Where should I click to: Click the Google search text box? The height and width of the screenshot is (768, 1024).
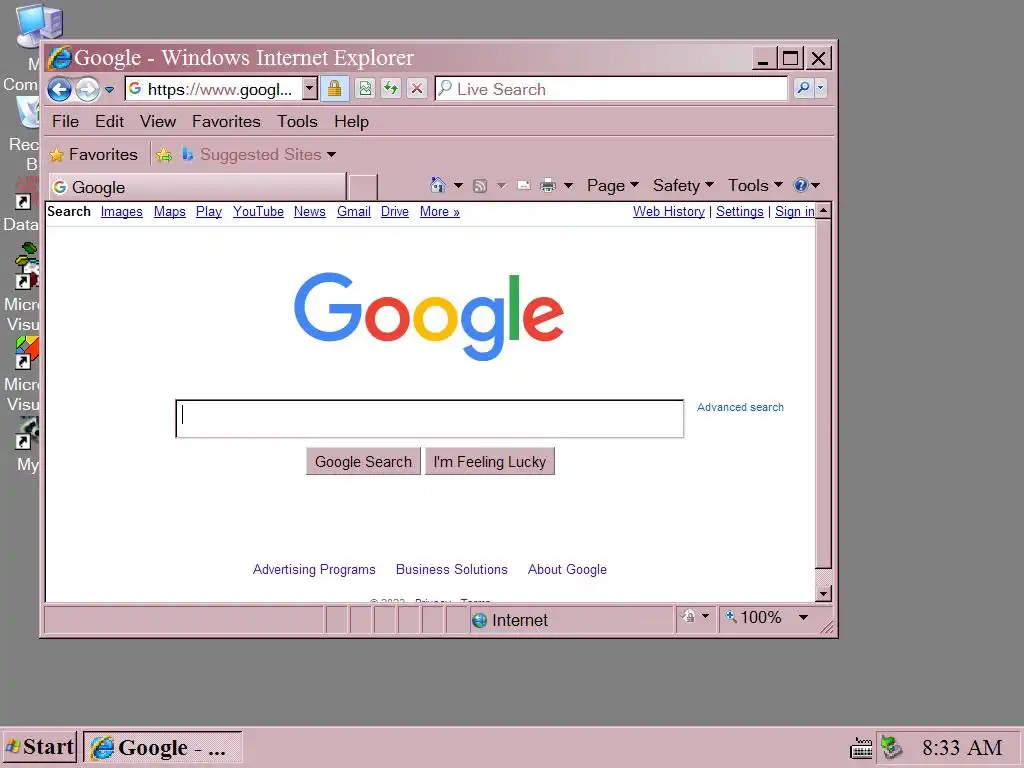(x=430, y=419)
